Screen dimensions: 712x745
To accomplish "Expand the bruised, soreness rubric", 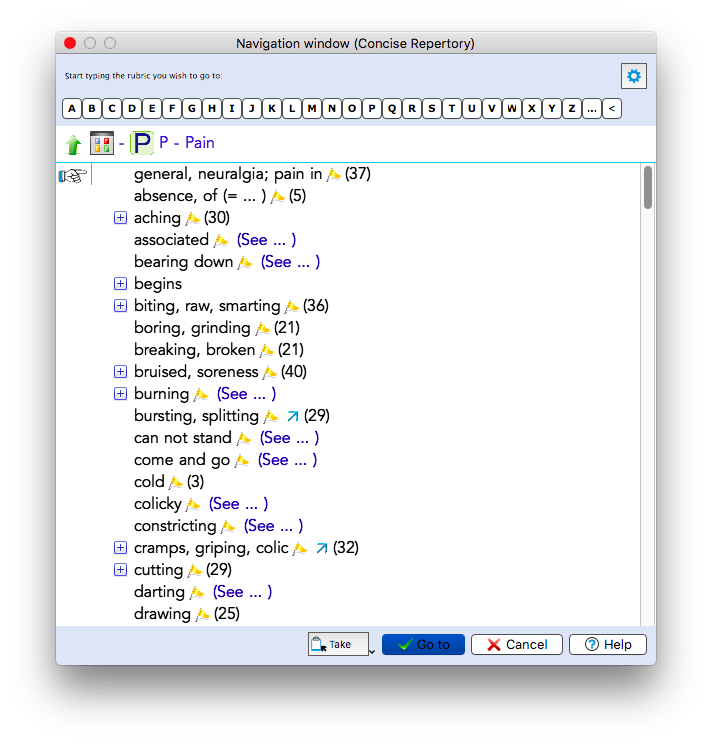I will (120, 372).
